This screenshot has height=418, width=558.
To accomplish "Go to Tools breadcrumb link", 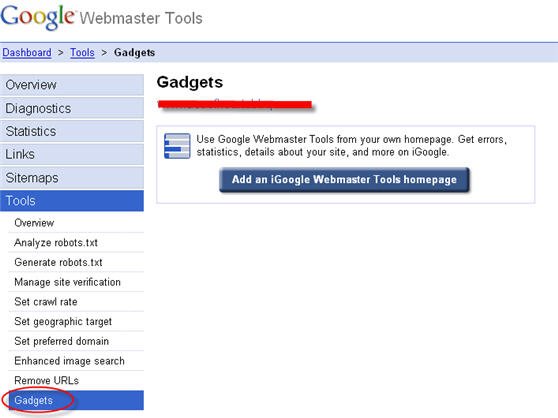I will coord(82,53).
